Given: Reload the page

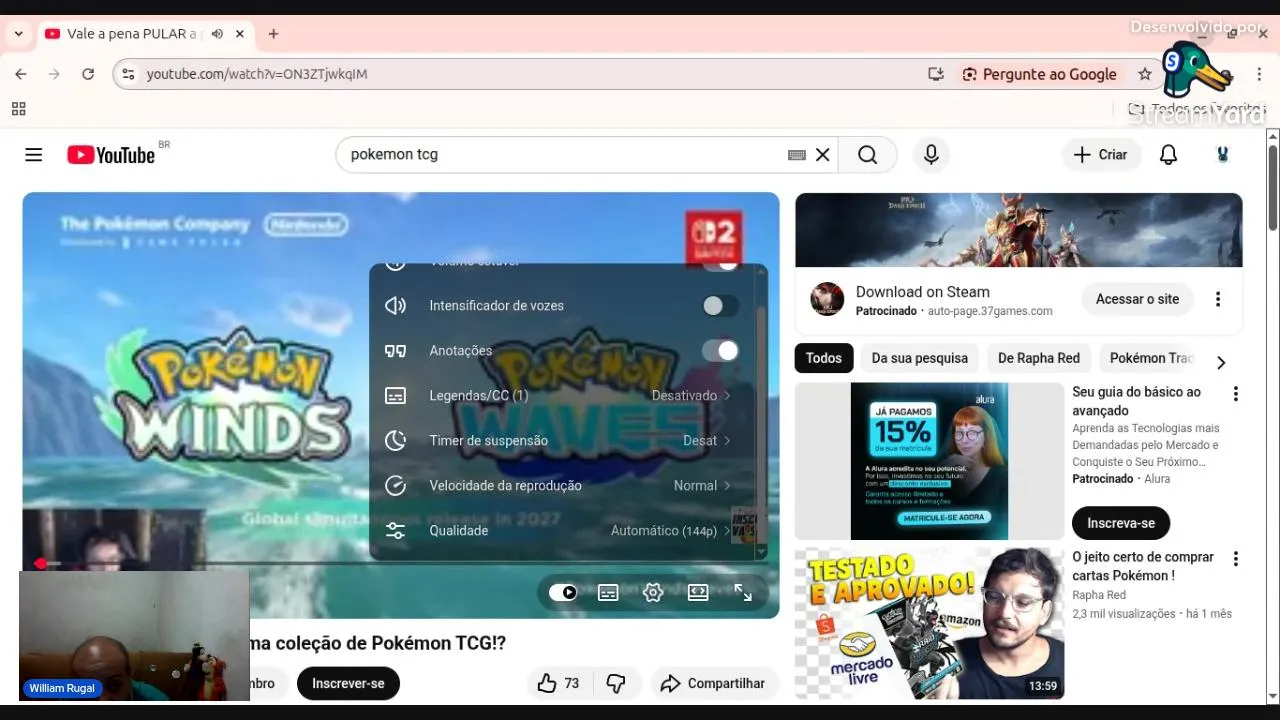Looking at the screenshot, I should click(88, 74).
